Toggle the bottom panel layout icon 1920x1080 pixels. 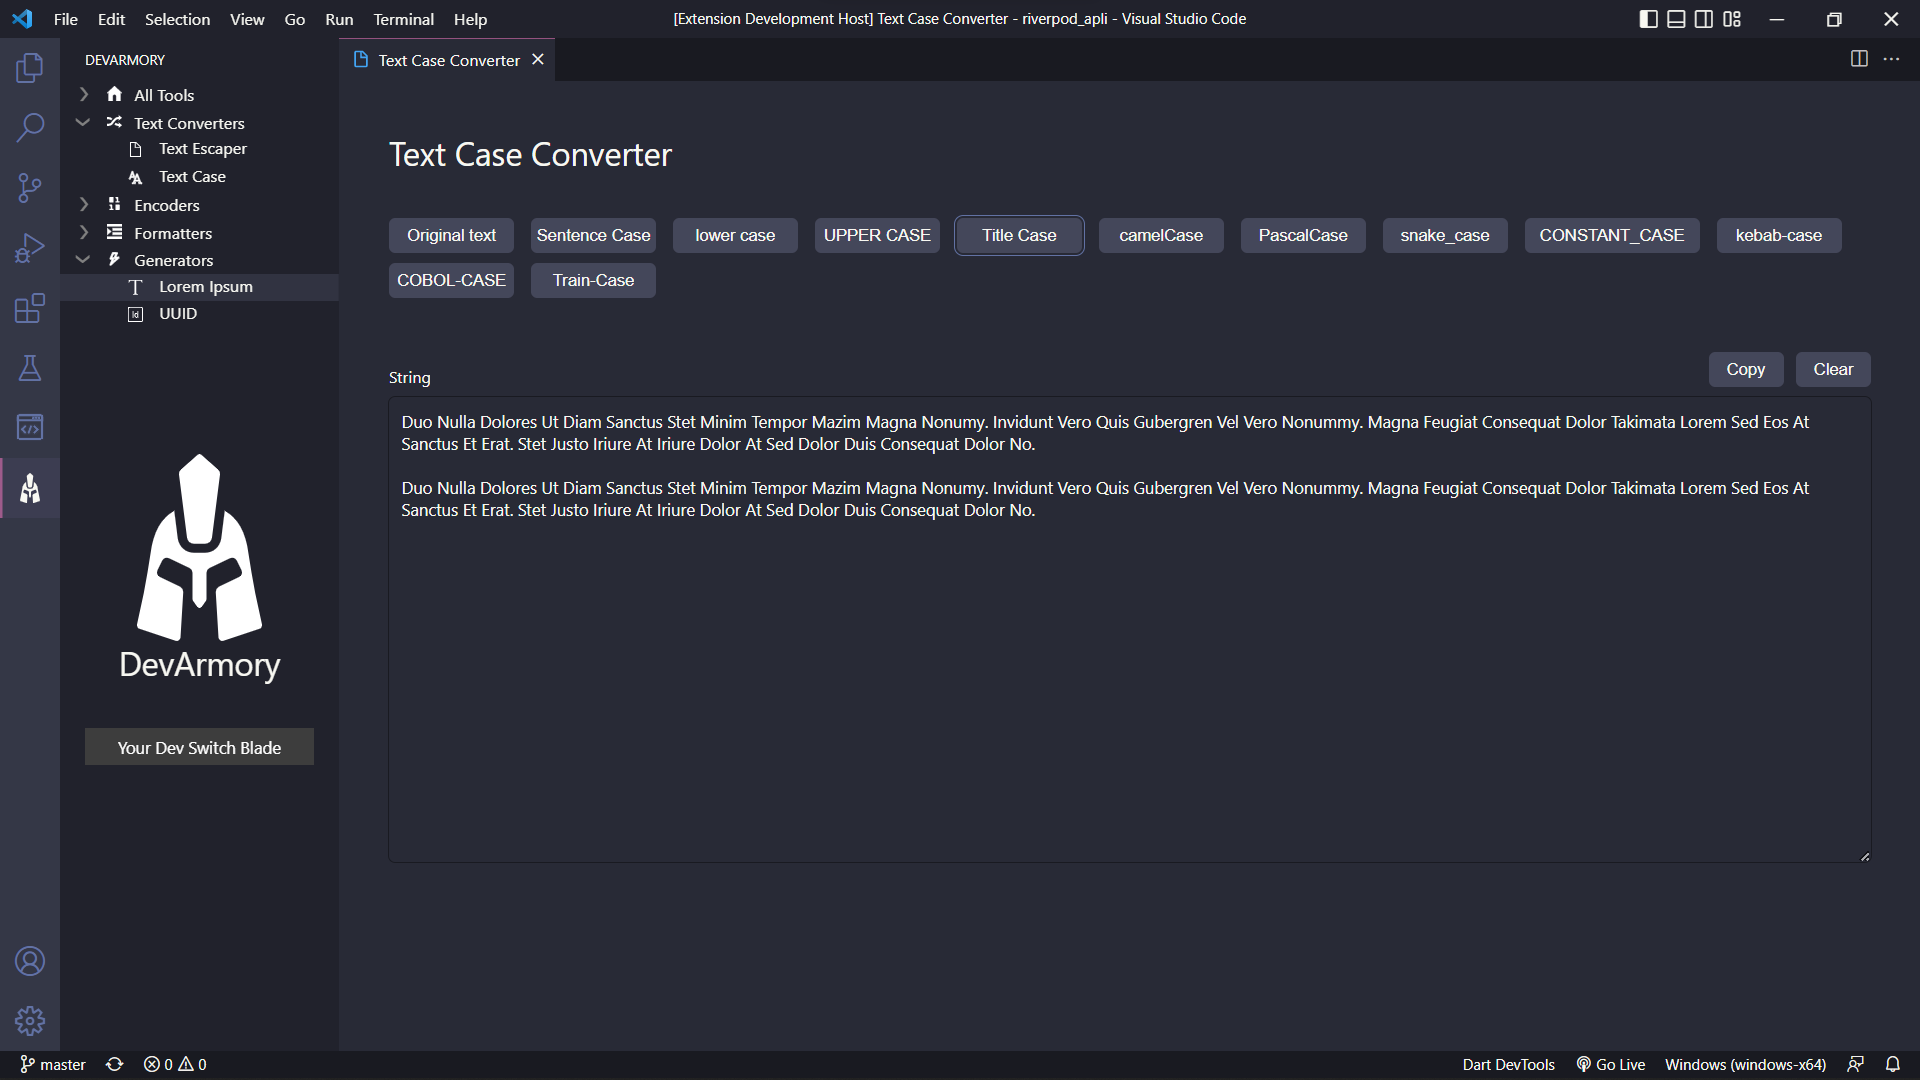coord(1677,19)
